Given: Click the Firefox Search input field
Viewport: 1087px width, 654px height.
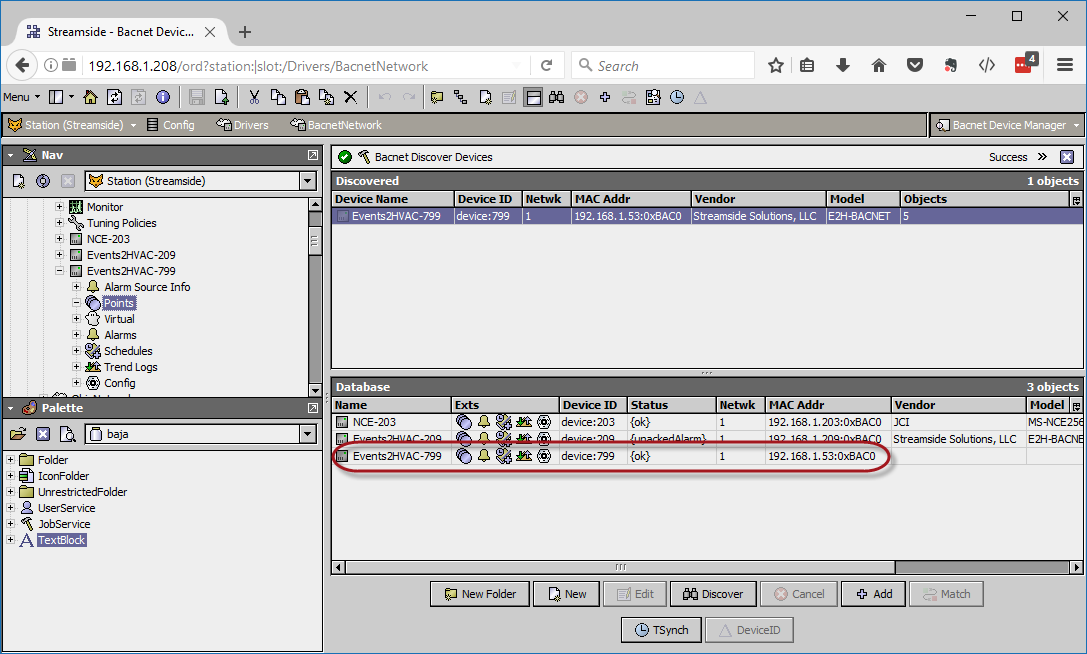Looking at the screenshot, I should [x=663, y=66].
